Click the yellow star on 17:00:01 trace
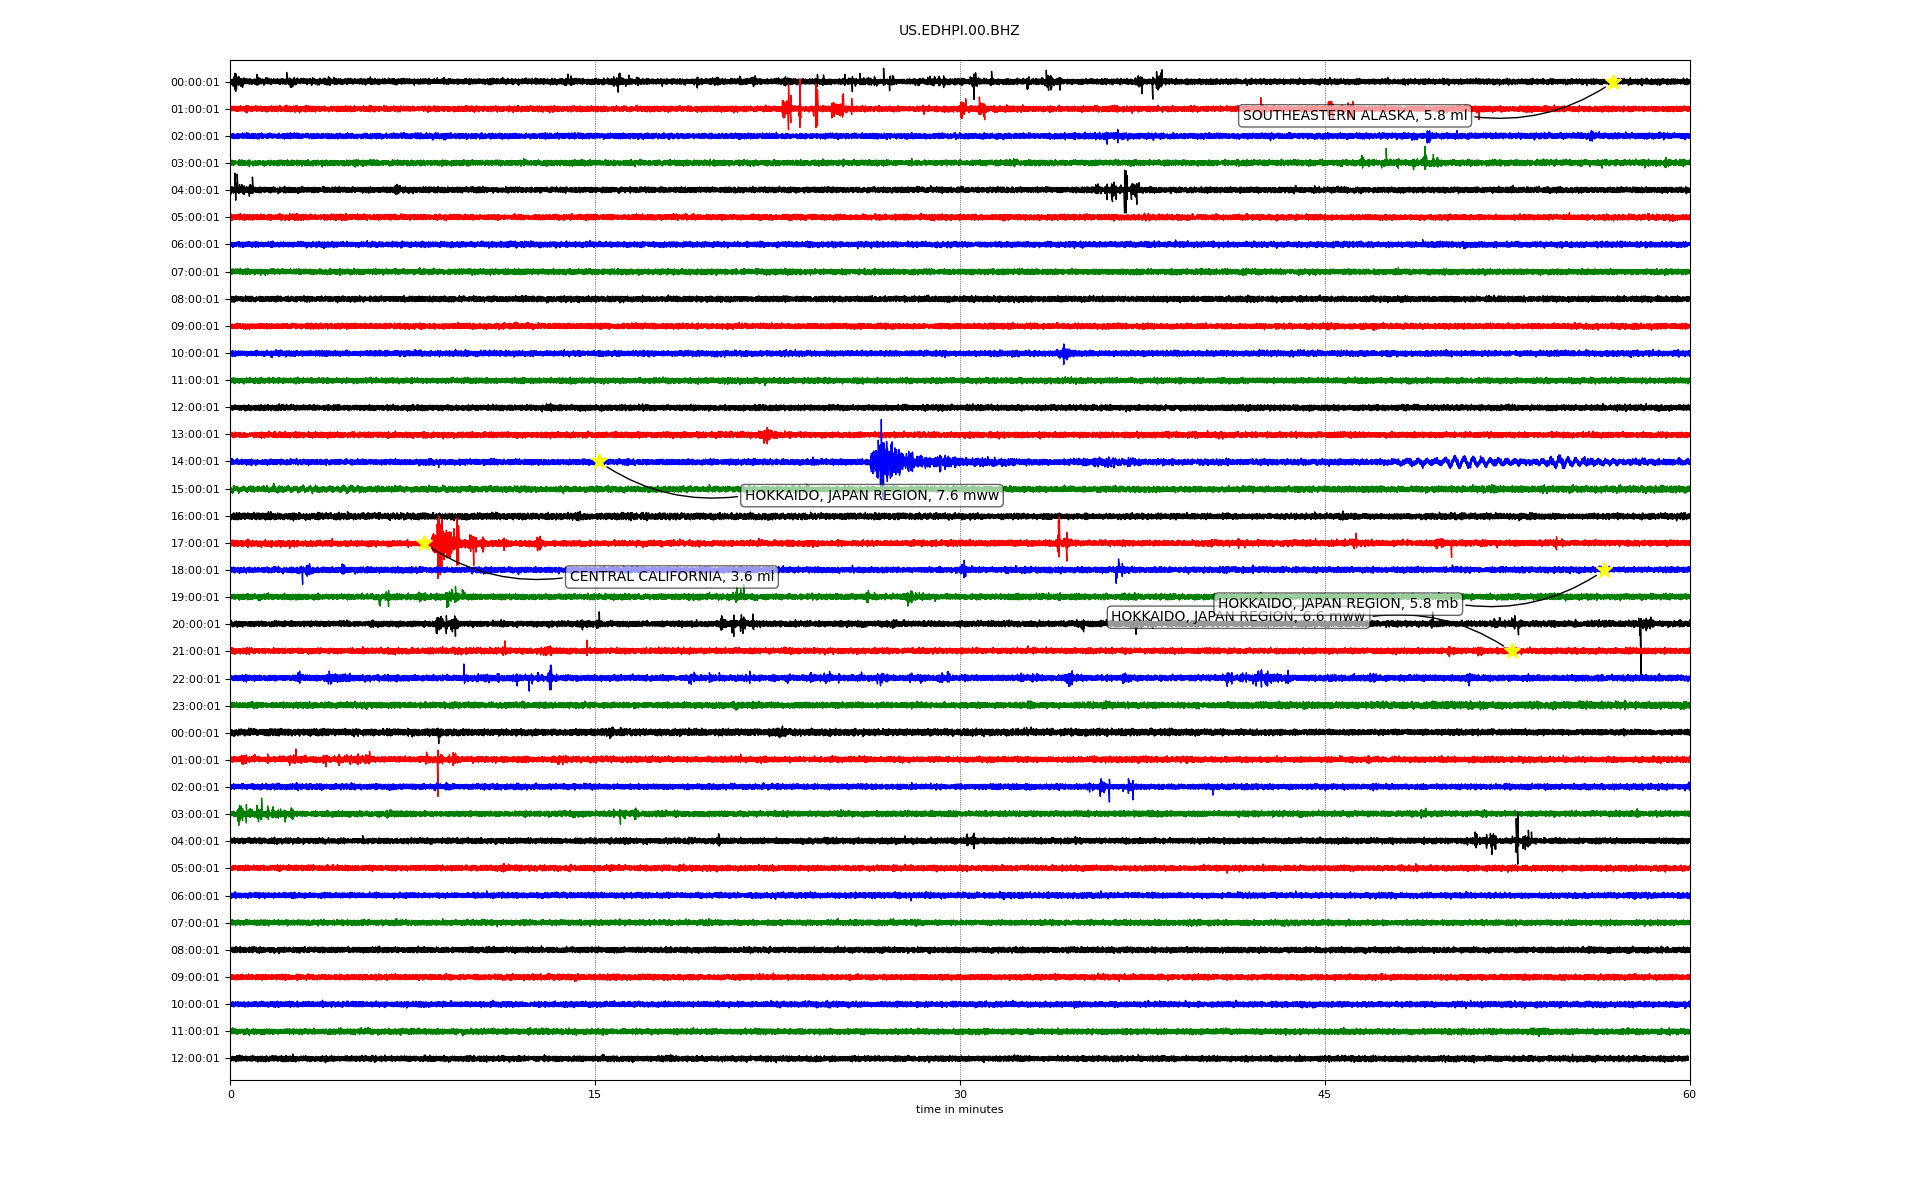The image size is (1920, 1200). tap(424, 543)
